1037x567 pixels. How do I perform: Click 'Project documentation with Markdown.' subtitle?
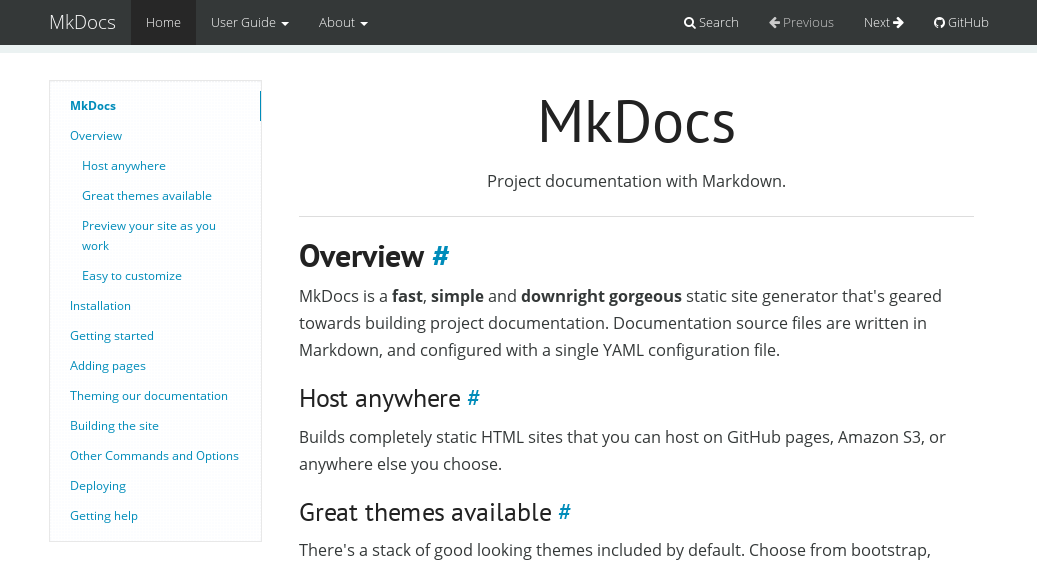coord(636,181)
